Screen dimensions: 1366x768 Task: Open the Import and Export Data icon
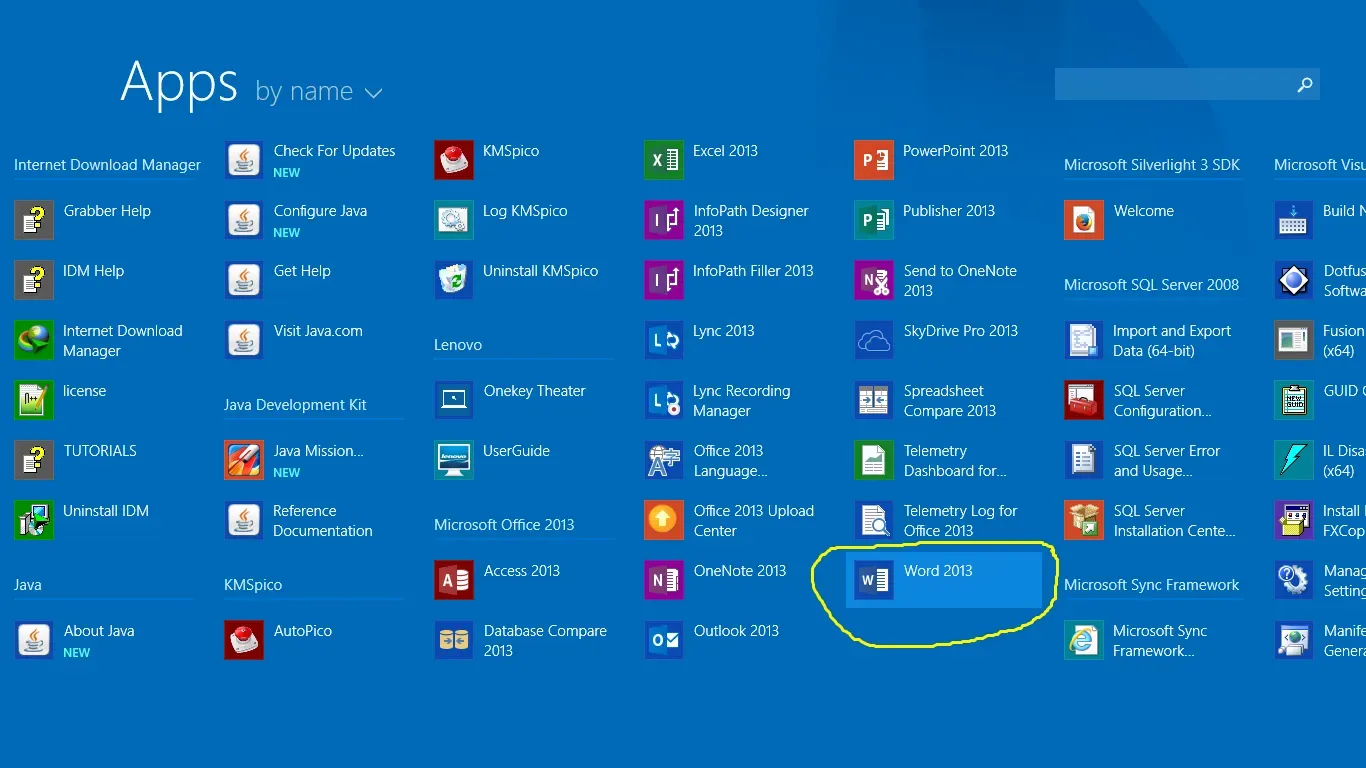[x=1084, y=340]
